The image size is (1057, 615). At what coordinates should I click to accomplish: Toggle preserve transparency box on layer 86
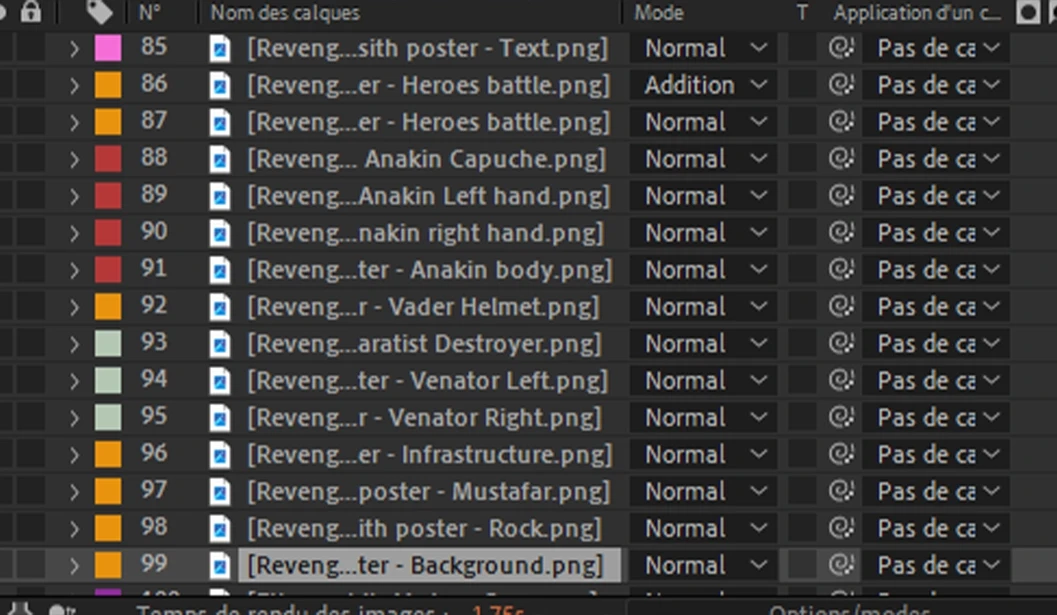tap(802, 85)
